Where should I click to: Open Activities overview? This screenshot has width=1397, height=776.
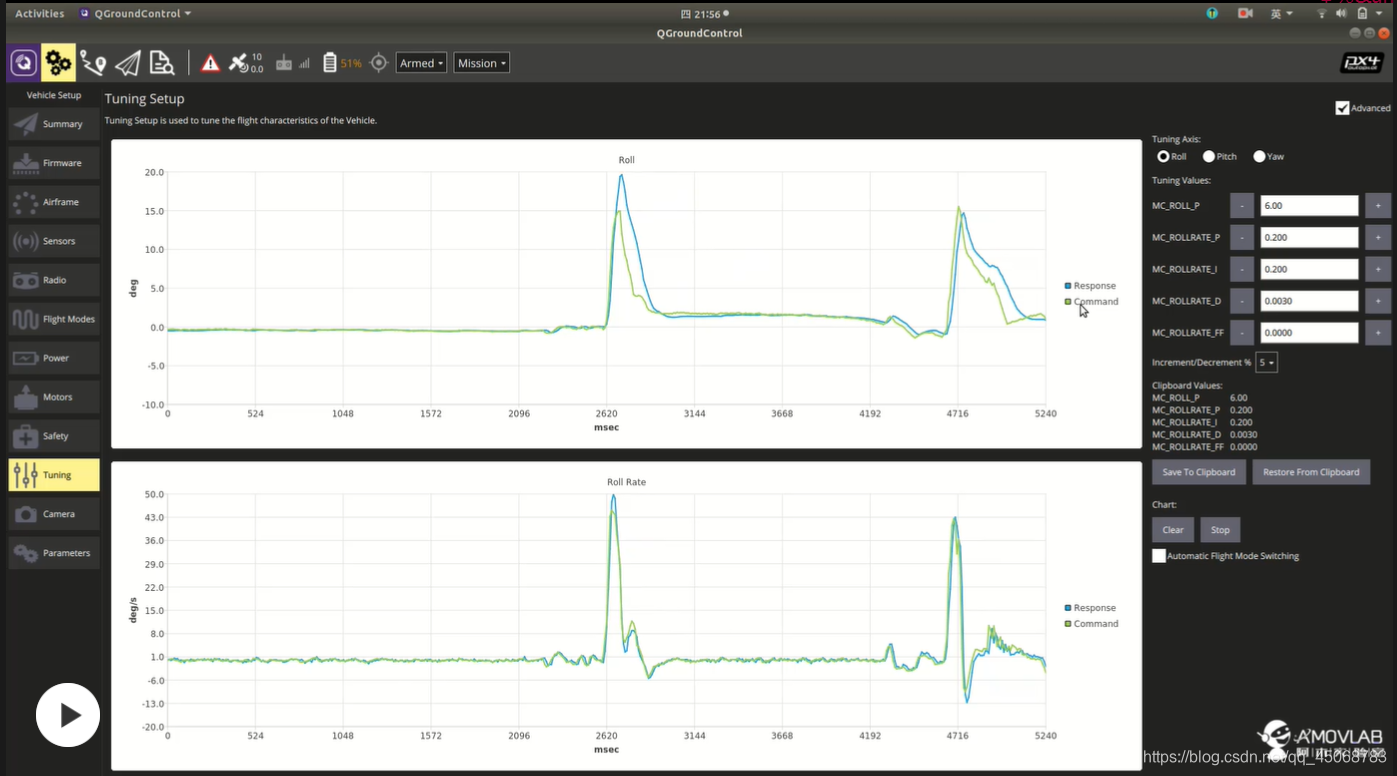point(40,13)
